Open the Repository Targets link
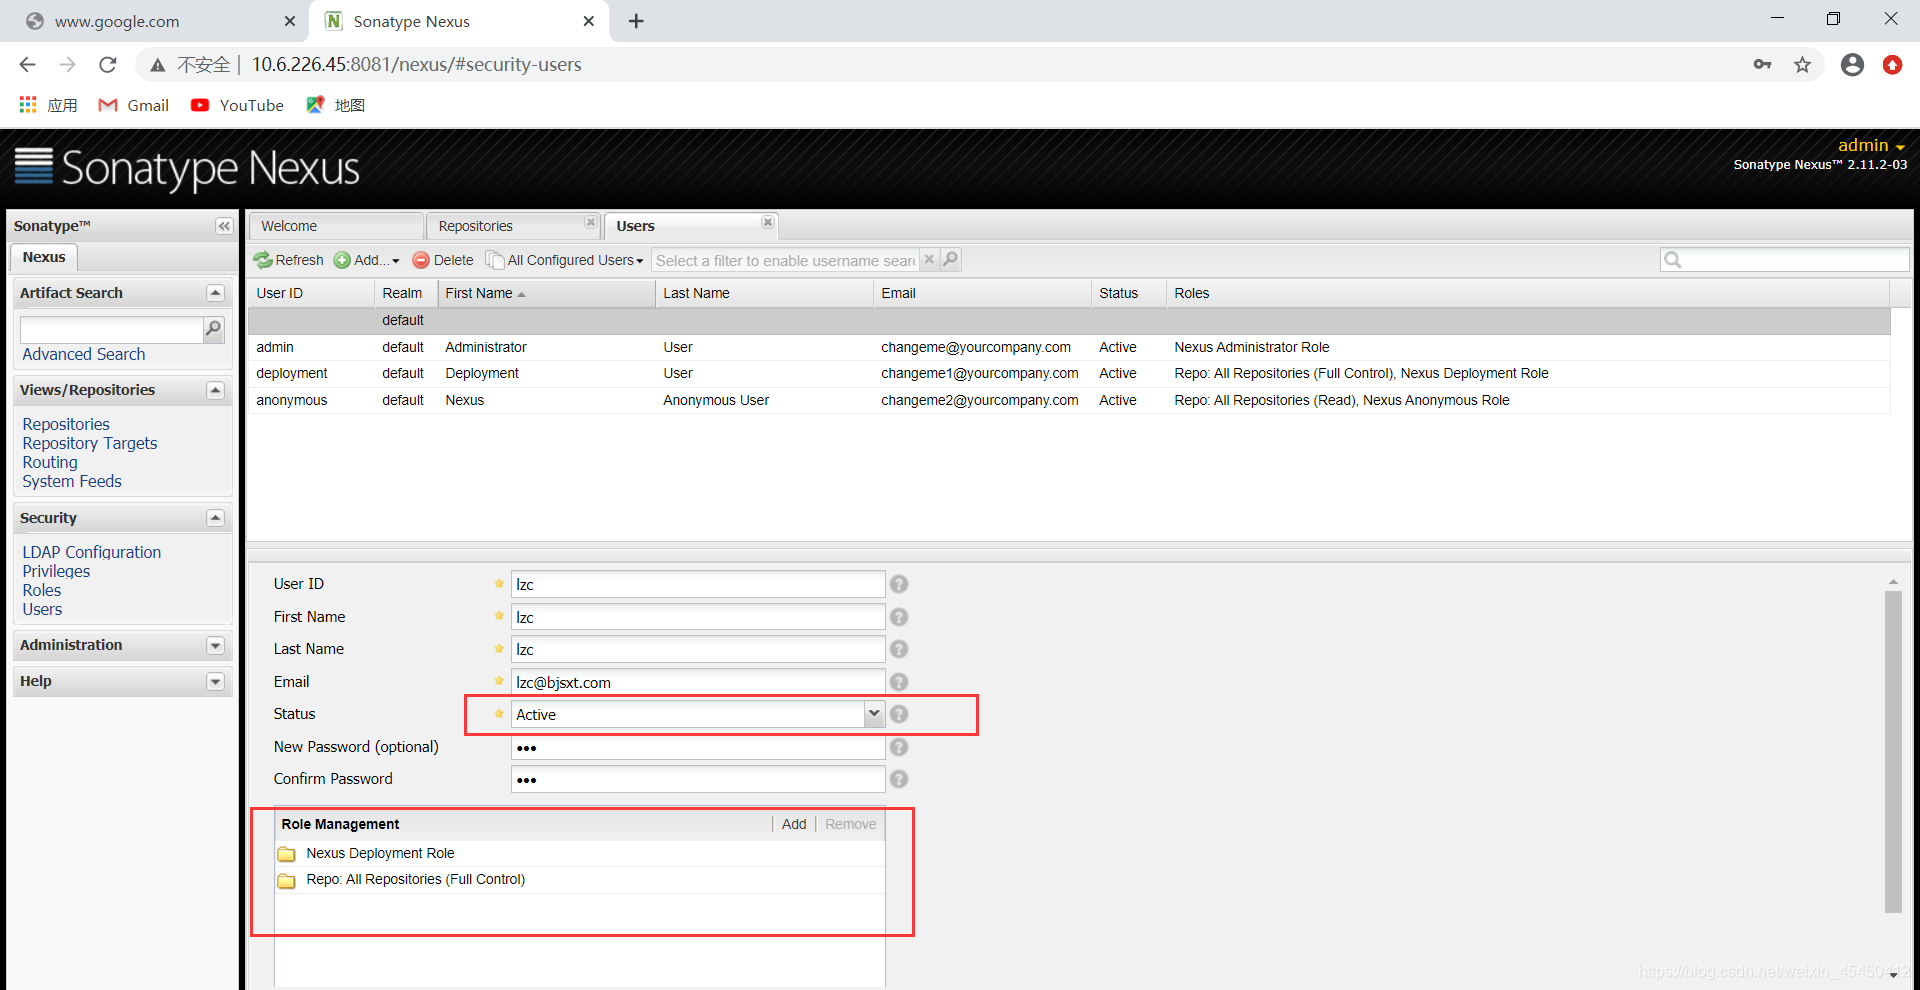This screenshot has height=990, width=1920. 90,443
